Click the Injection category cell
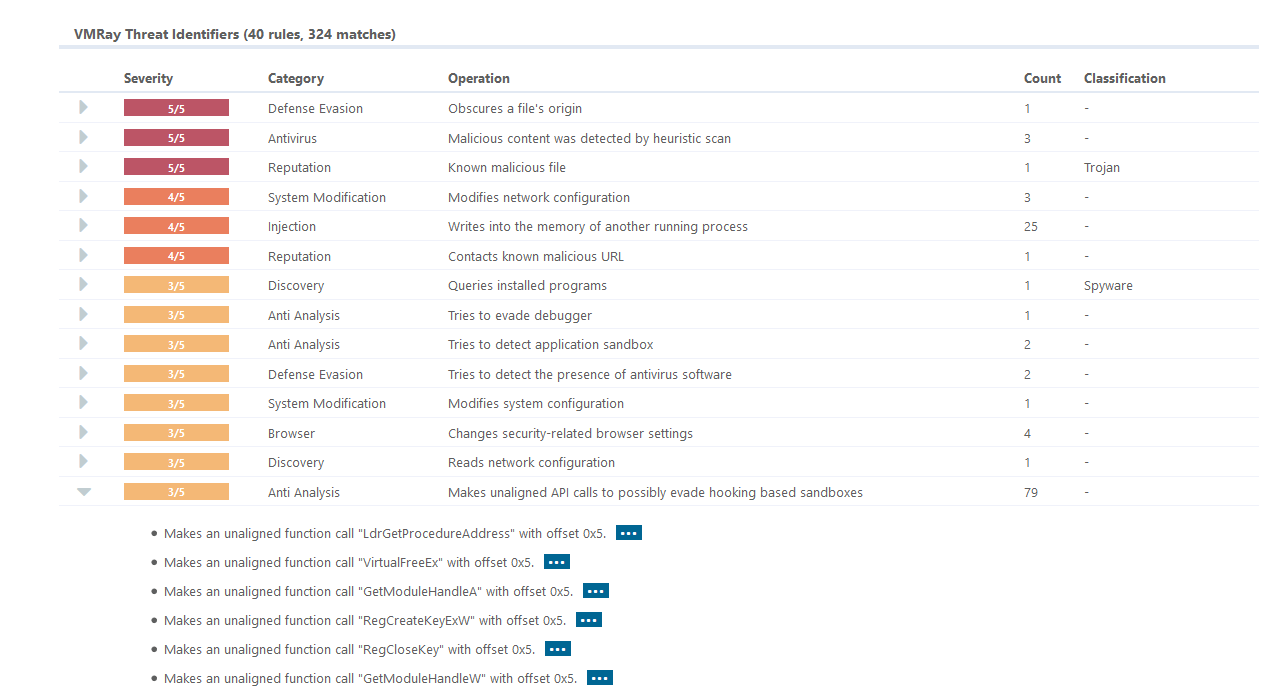The width and height of the screenshot is (1282, 699). click(292, 226)
